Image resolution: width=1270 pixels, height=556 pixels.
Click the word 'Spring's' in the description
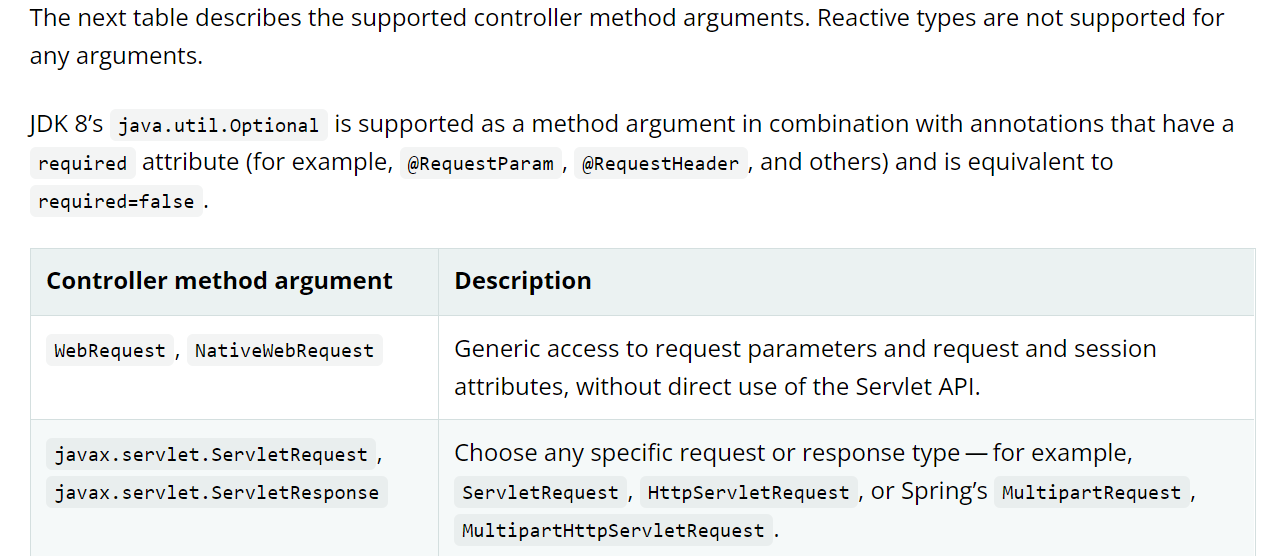coord(943,492)
